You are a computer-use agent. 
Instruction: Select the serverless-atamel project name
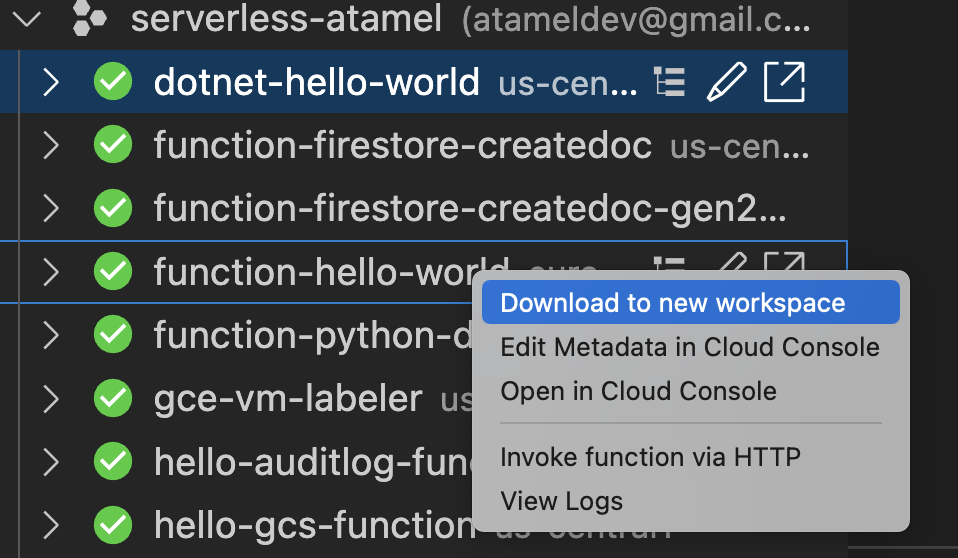click(x=286, y=18)
